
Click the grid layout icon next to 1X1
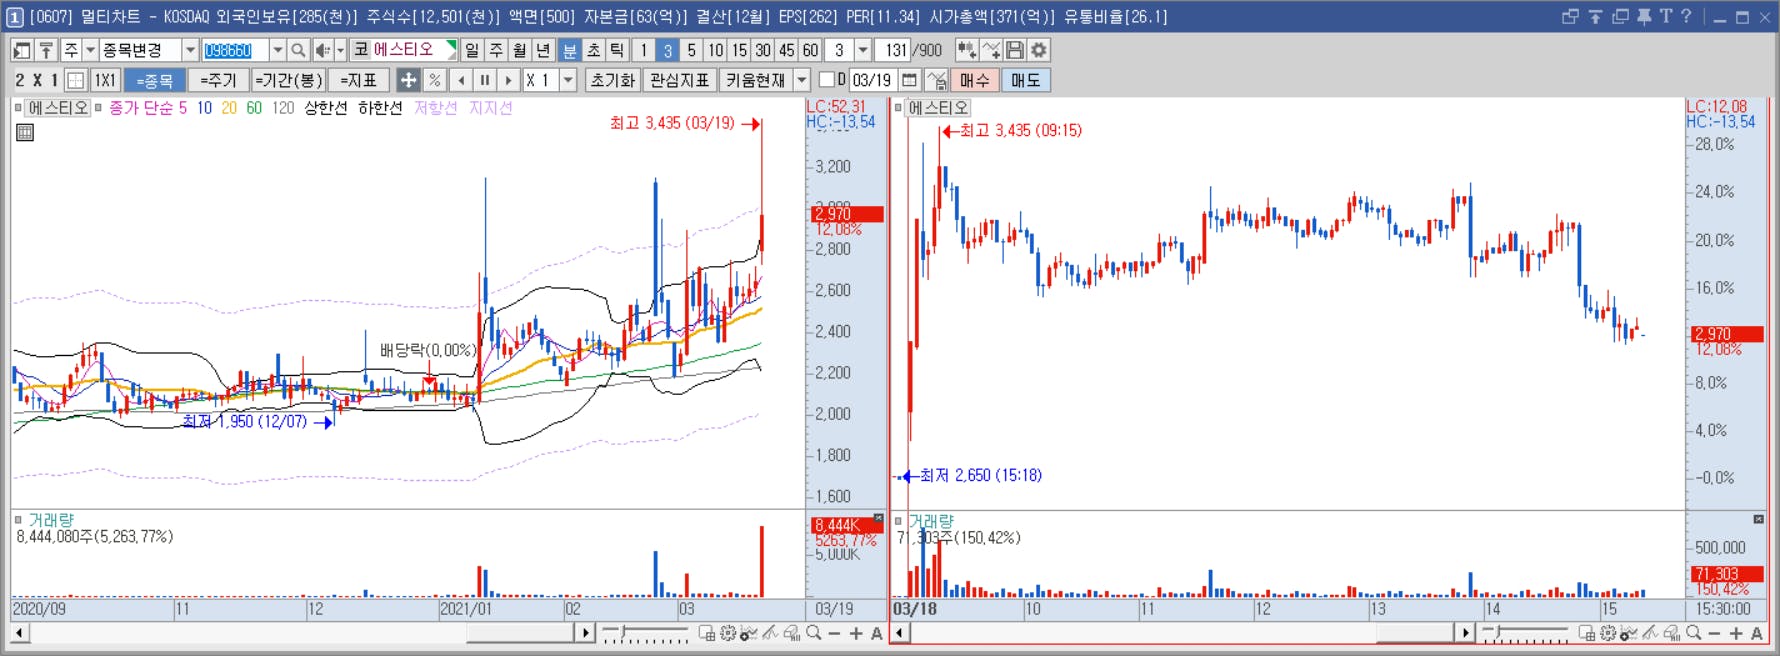click(76, 80)
